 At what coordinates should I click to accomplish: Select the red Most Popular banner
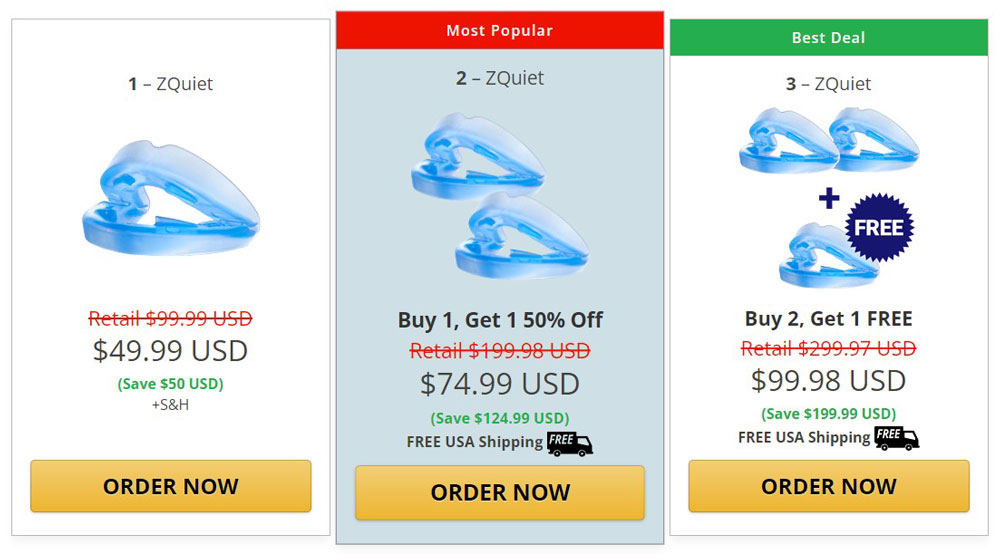pos(500,30)
